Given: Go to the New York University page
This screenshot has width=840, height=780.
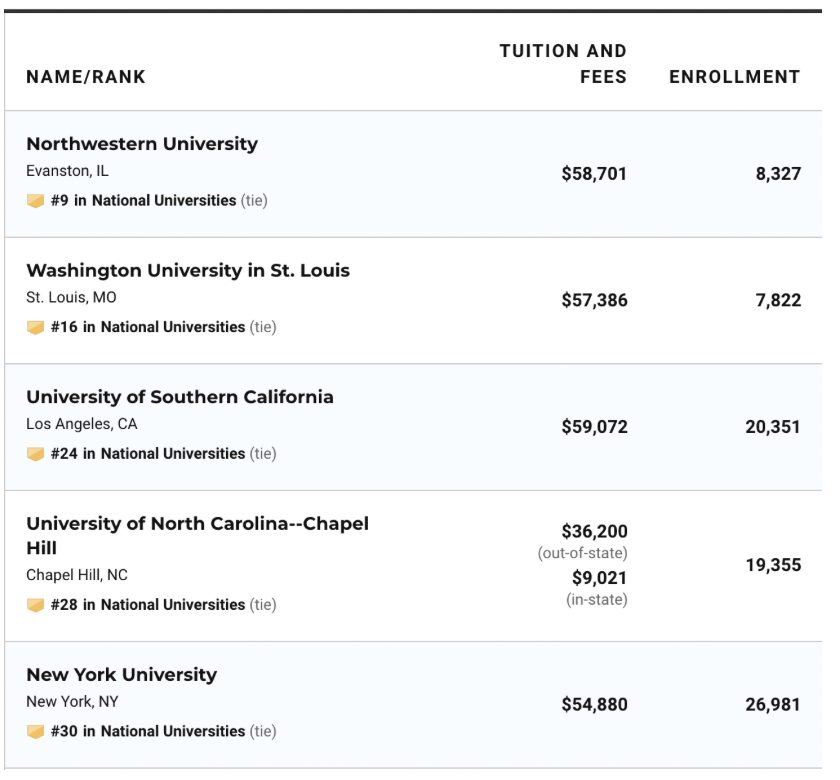Looking at the screenshot, I should tap(121, 675).
